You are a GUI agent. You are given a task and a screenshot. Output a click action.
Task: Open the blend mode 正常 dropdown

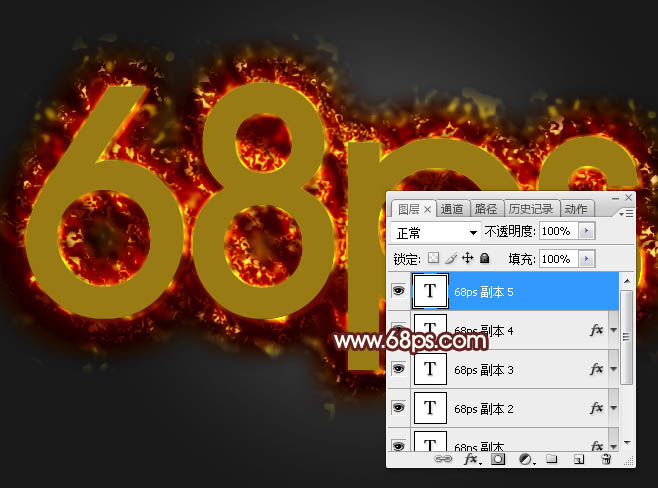pyautogui.click(x=436, y=232)
